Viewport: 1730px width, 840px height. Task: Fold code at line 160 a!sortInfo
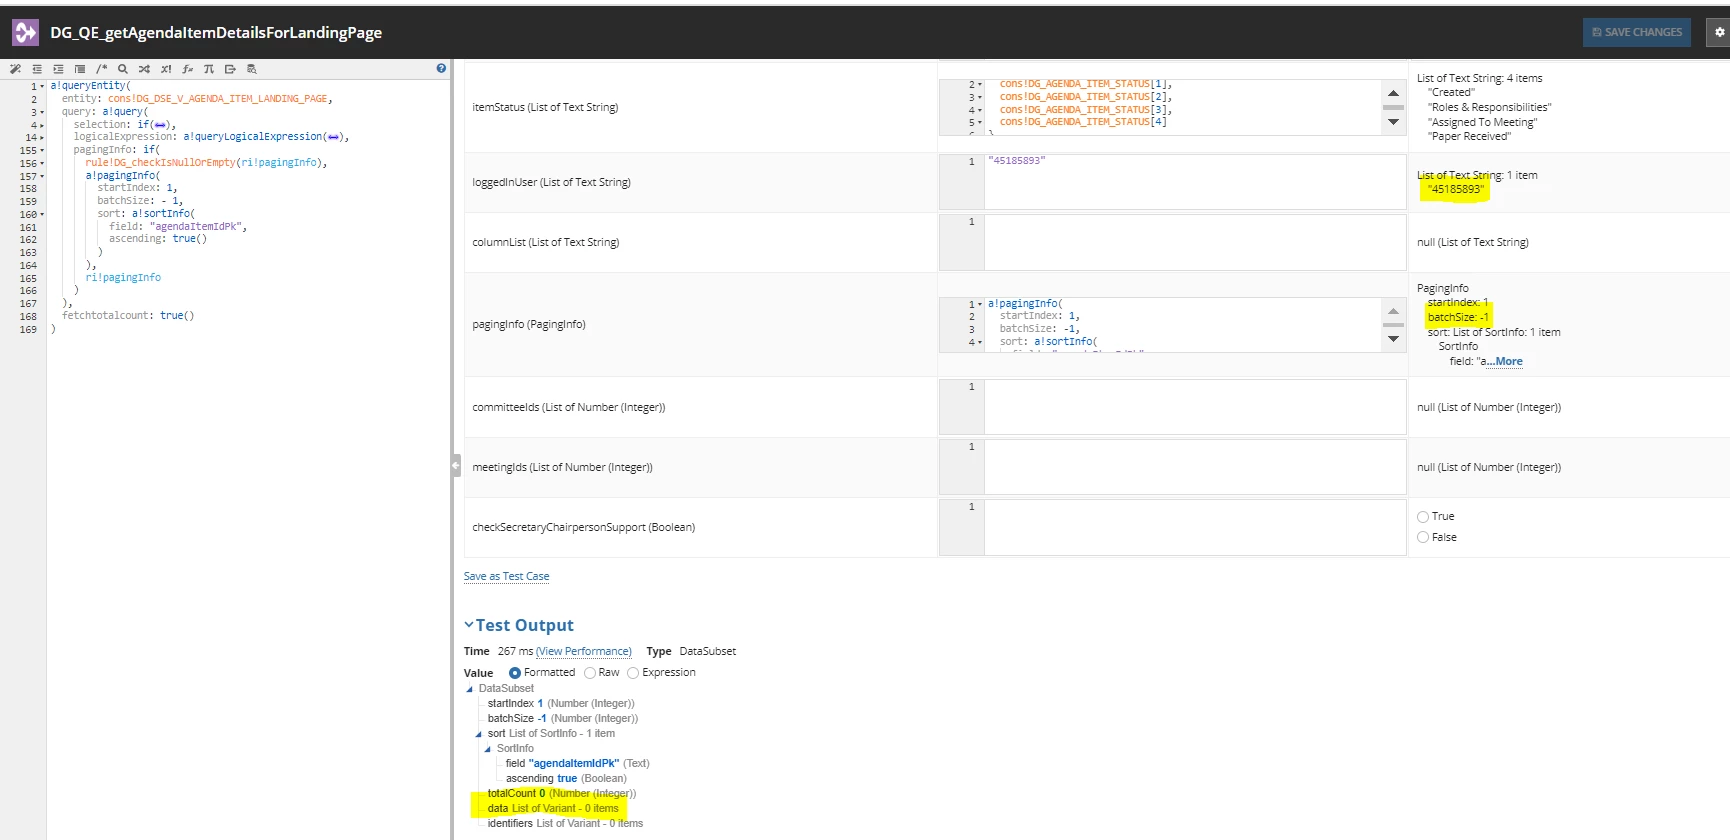pyautogui.click(x=42, y=214)
